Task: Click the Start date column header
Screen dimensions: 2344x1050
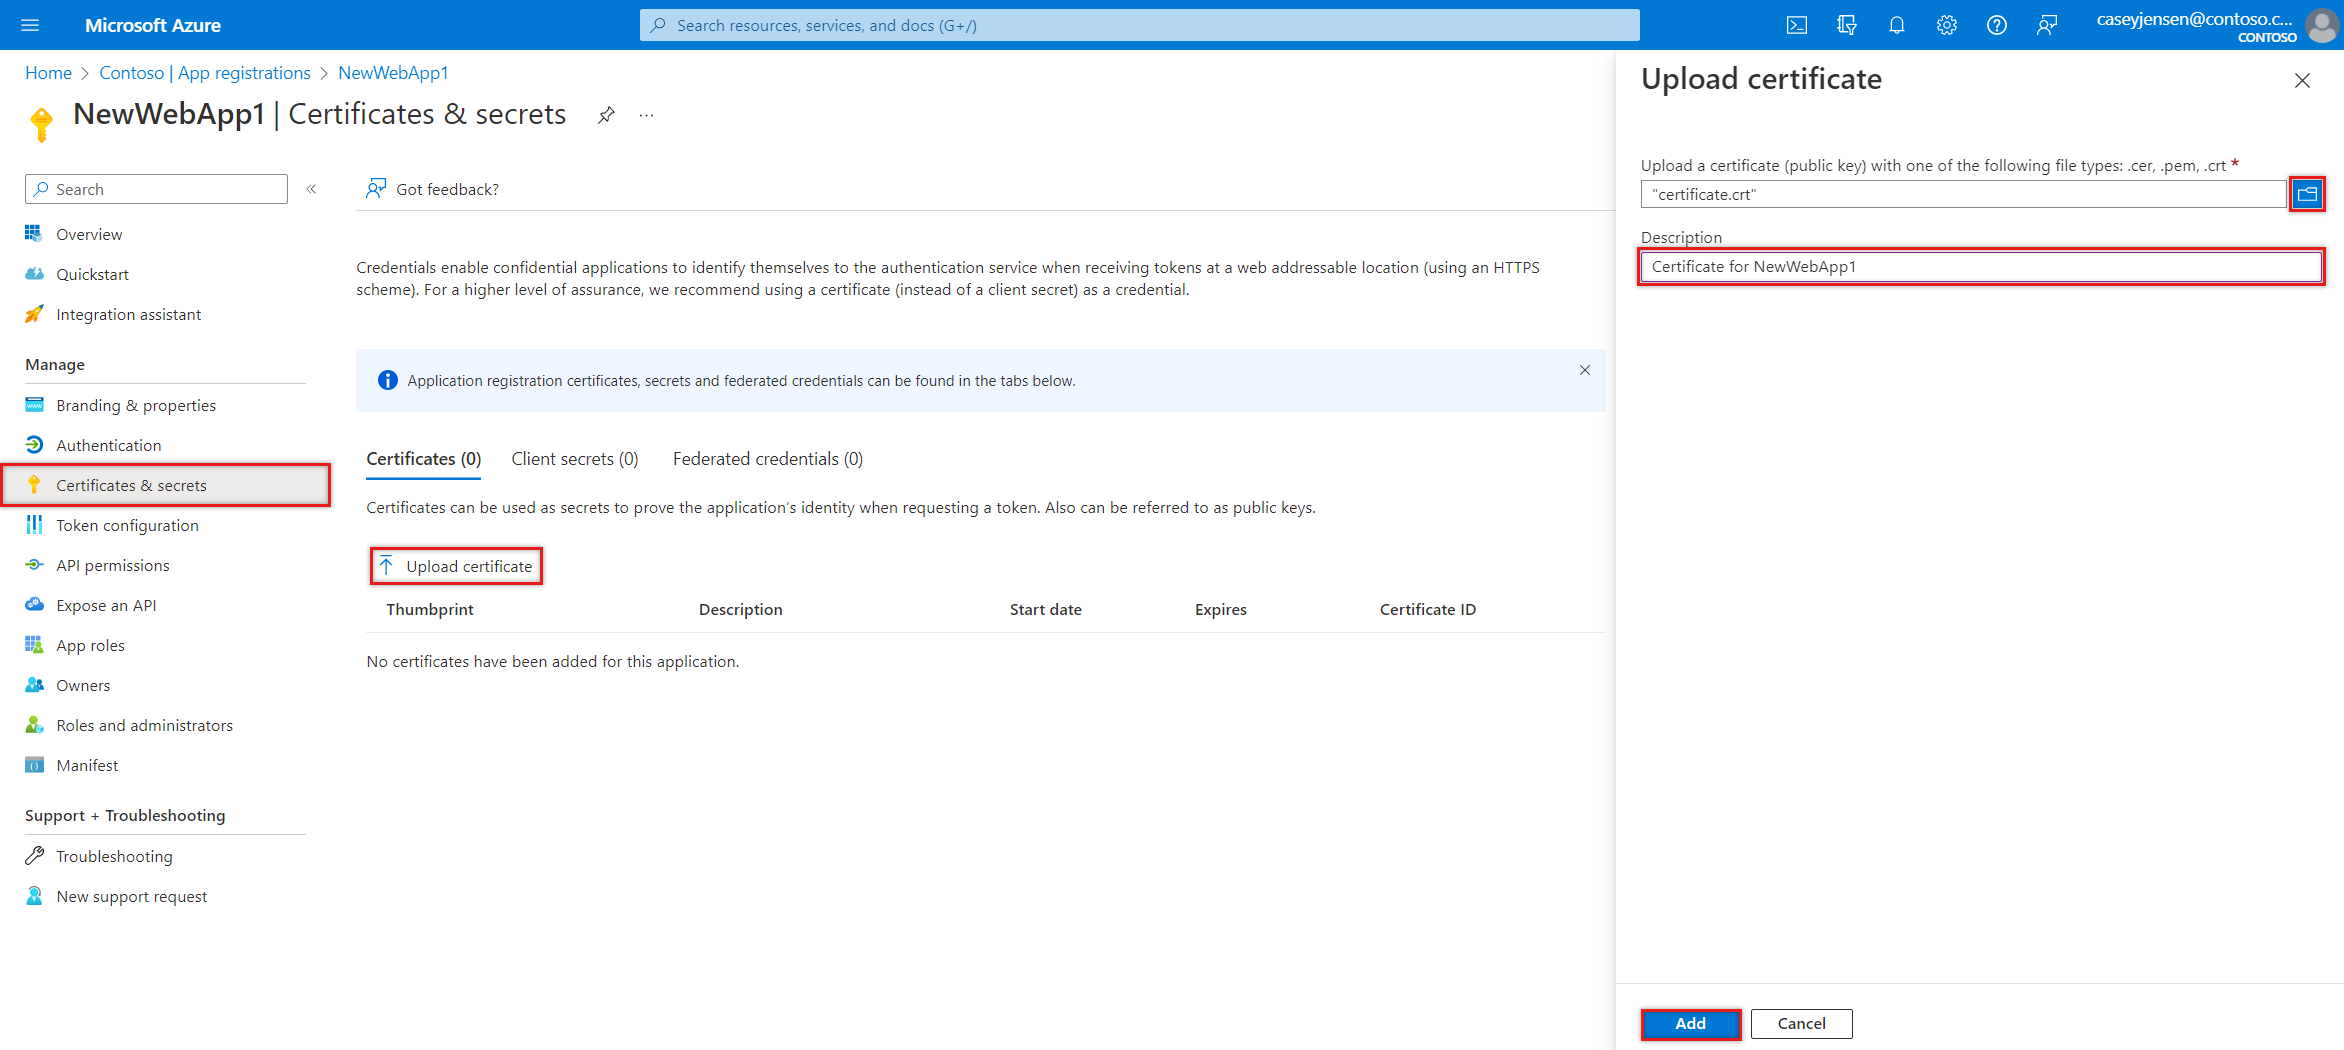Action: [1045, 609]
